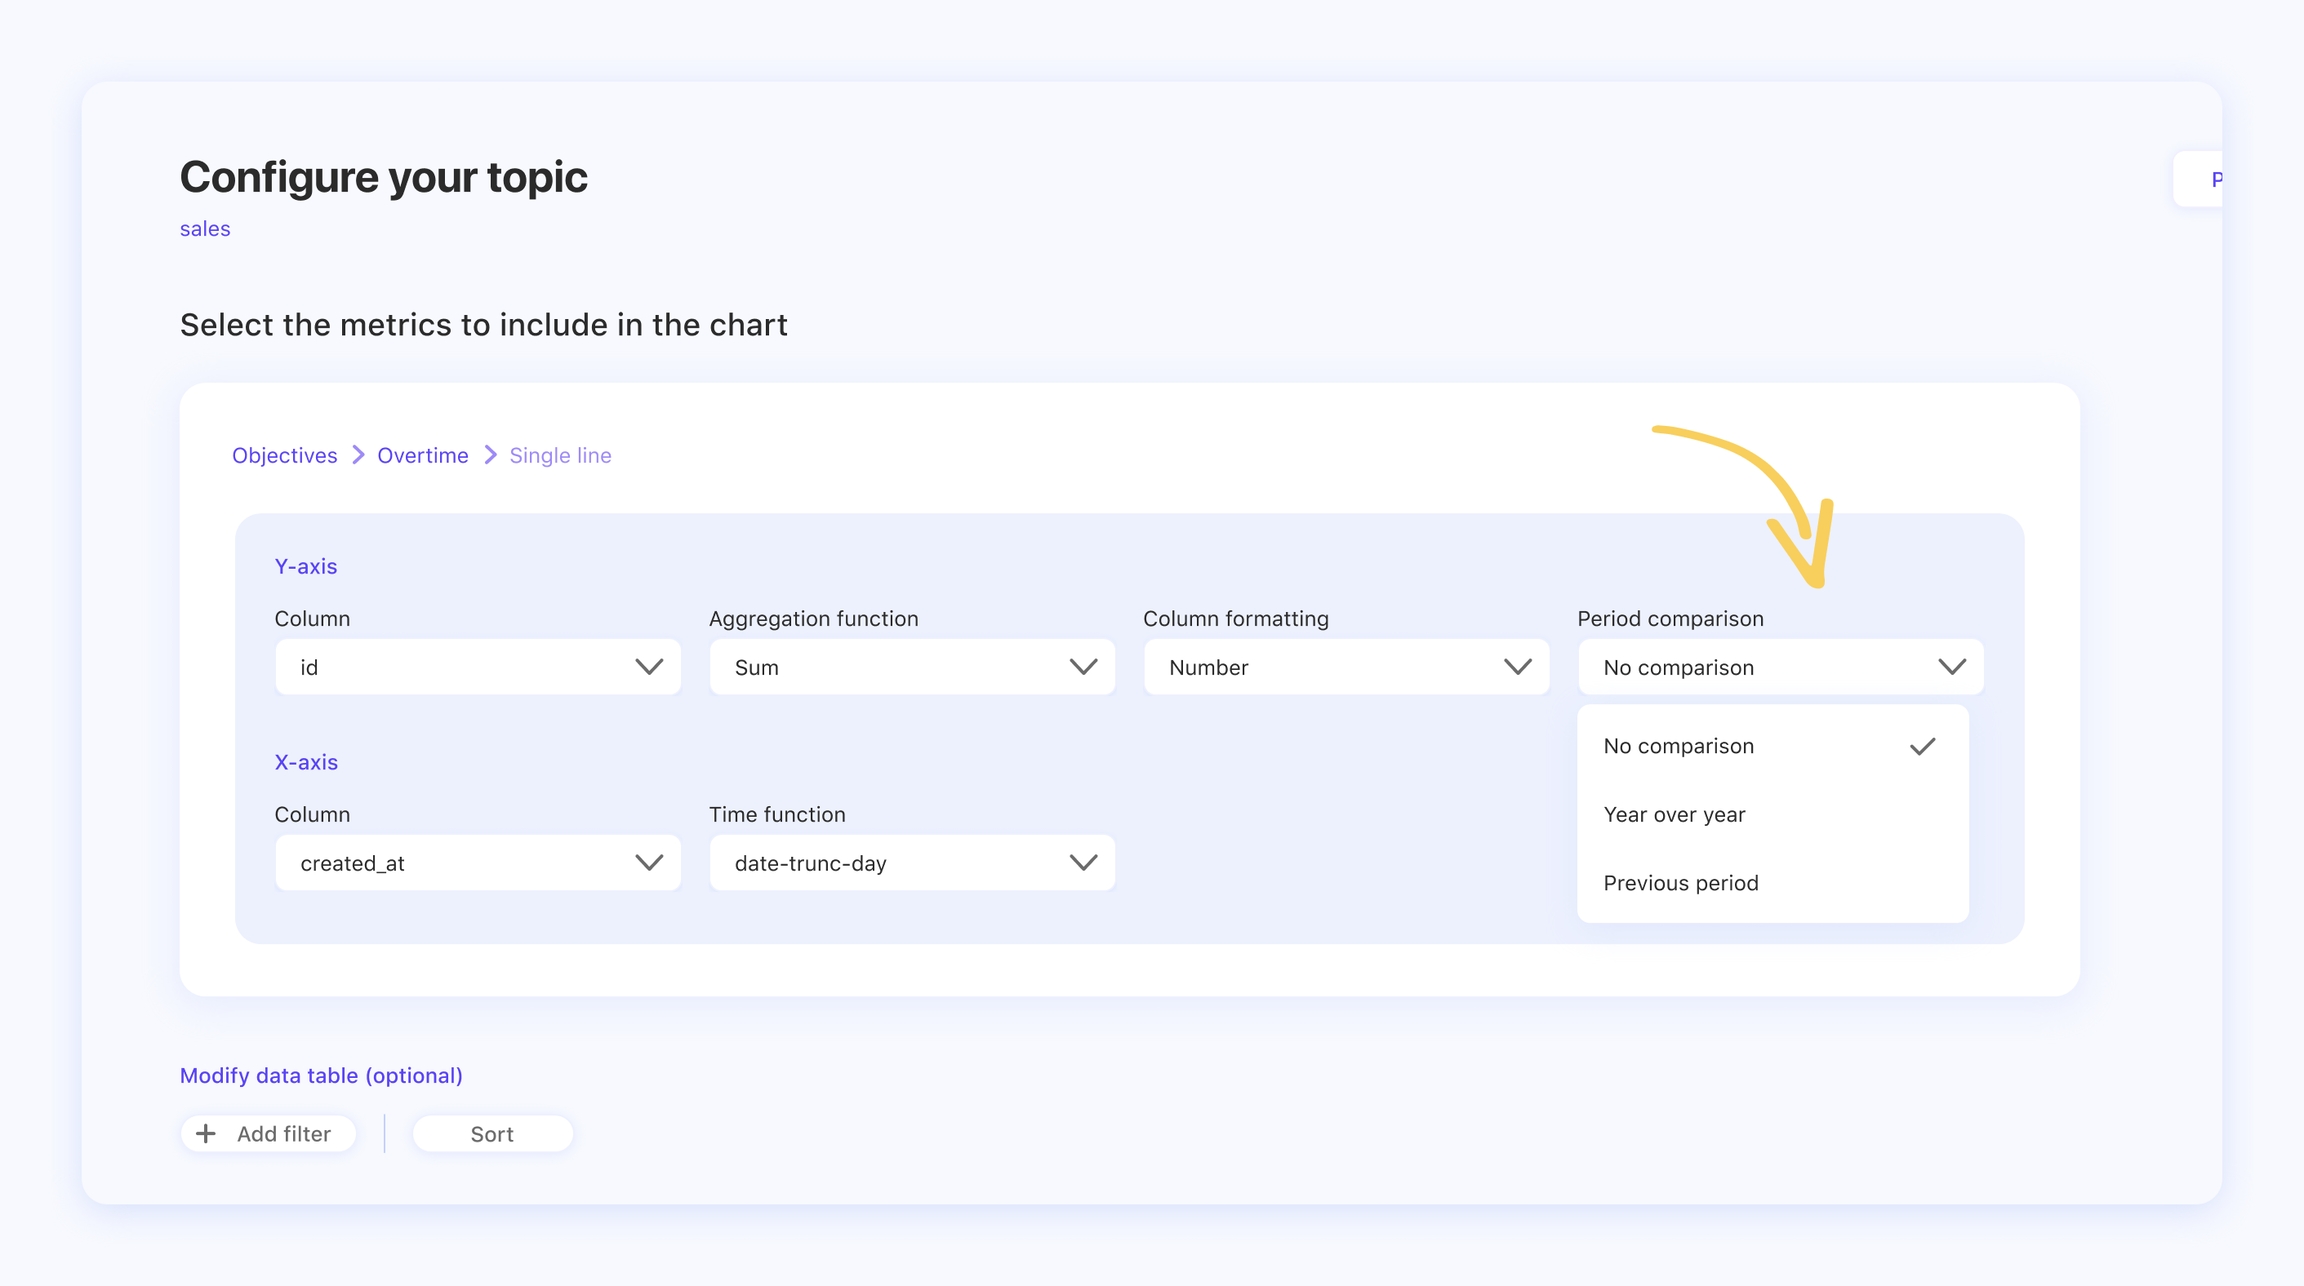This screenshot has height=1286, width=2304.
Task: Open the Y-axis Column dropdown showing id
Action: click(x=477, y=667)
